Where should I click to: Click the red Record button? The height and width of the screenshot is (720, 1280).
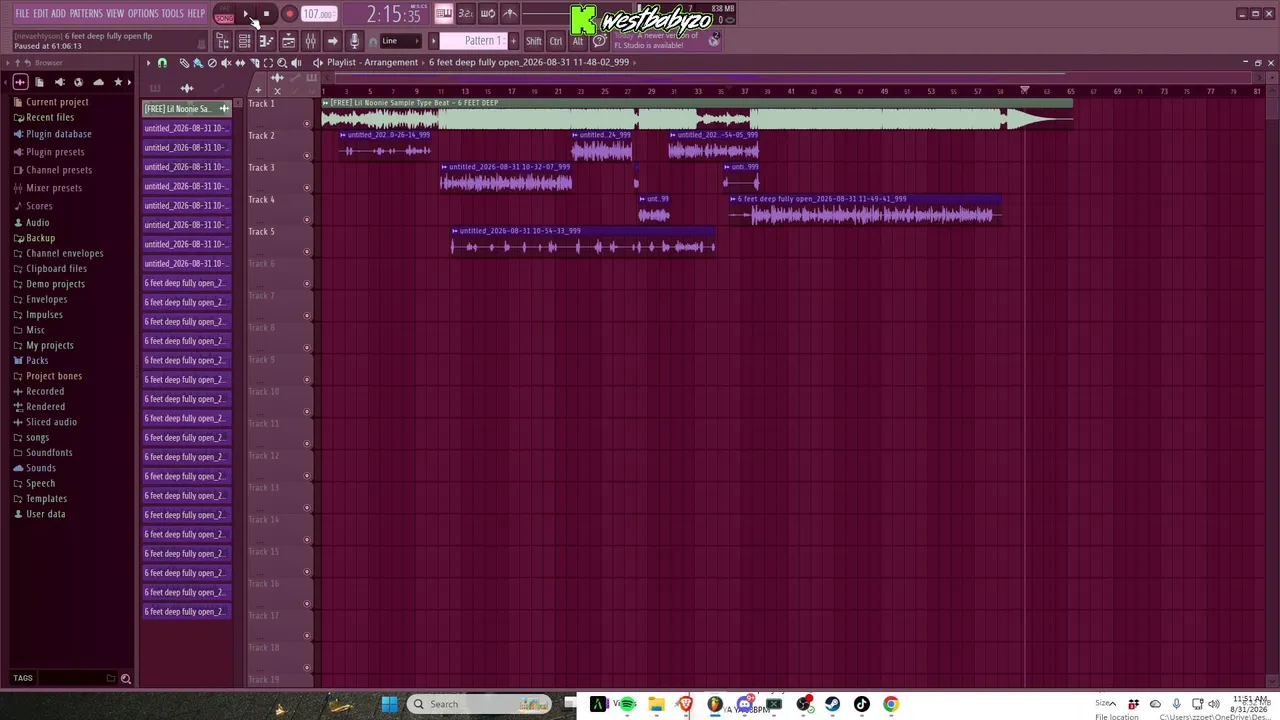[289, 14]
